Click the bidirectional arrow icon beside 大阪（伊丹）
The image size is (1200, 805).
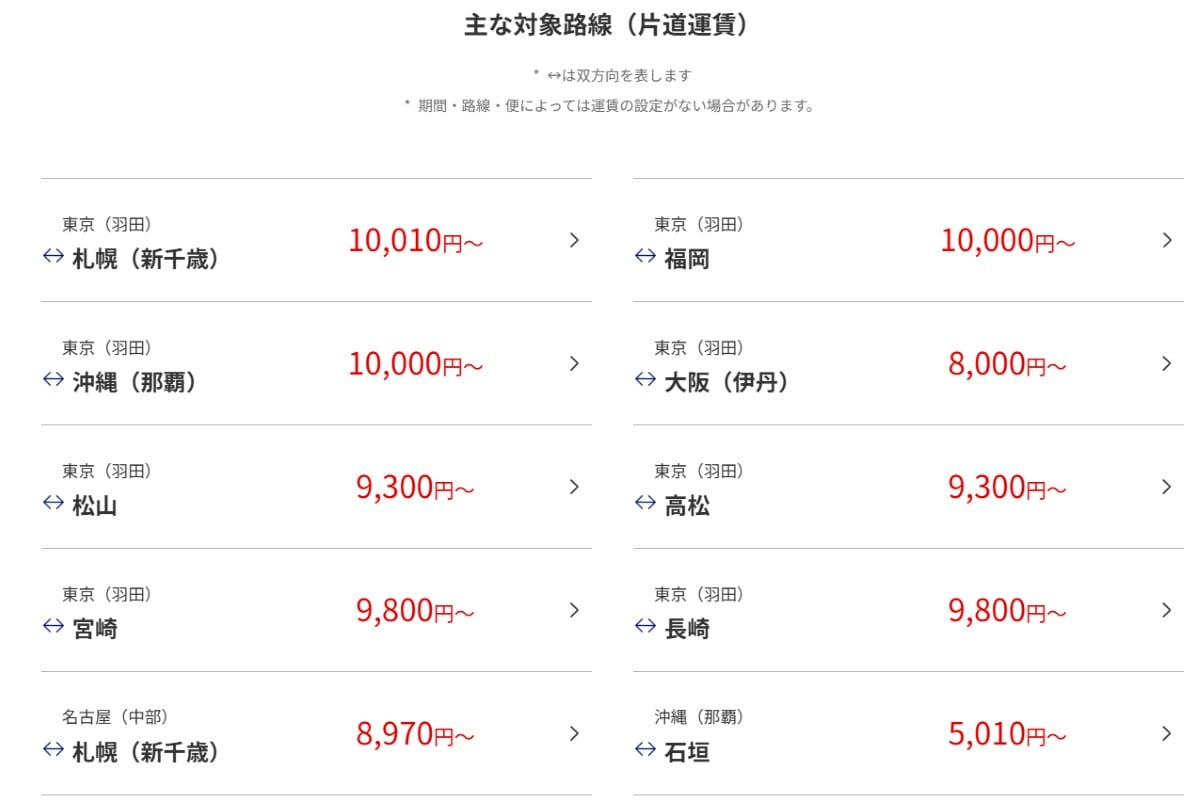[645, 380]
